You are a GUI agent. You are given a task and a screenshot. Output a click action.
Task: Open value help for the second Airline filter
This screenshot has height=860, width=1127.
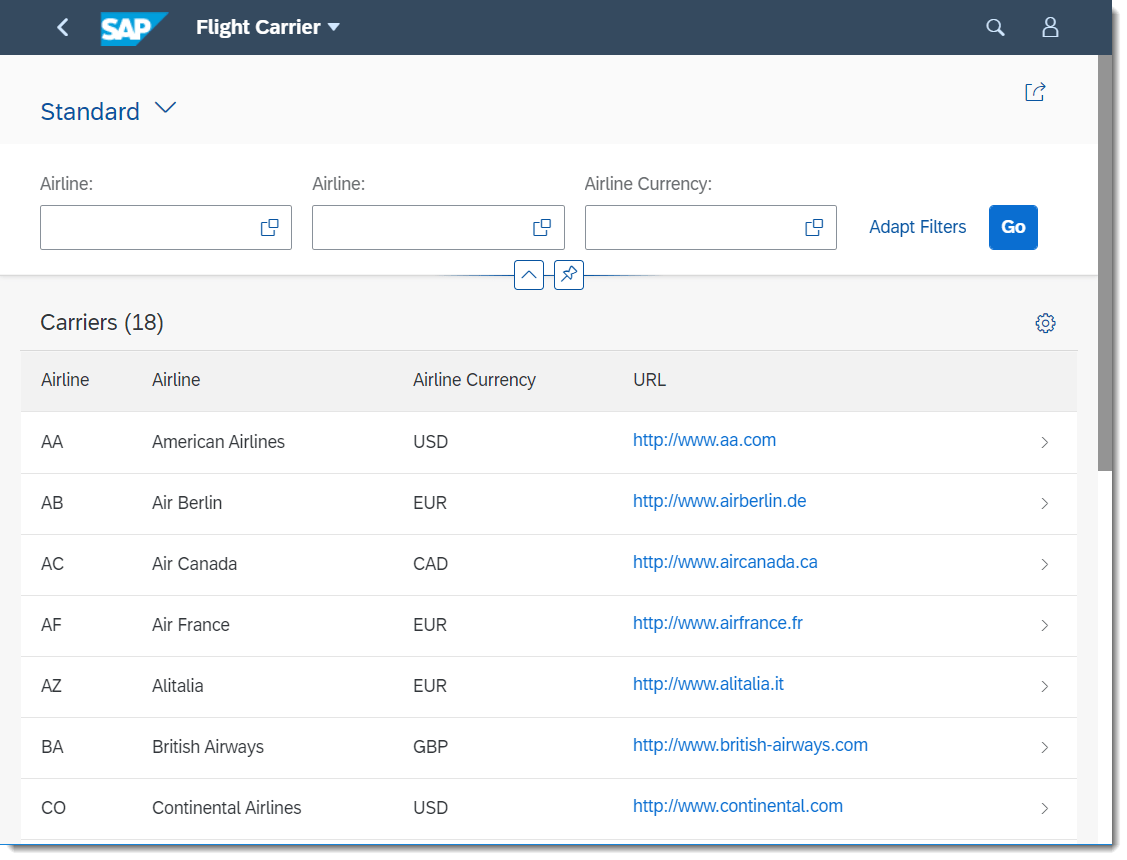541,227
